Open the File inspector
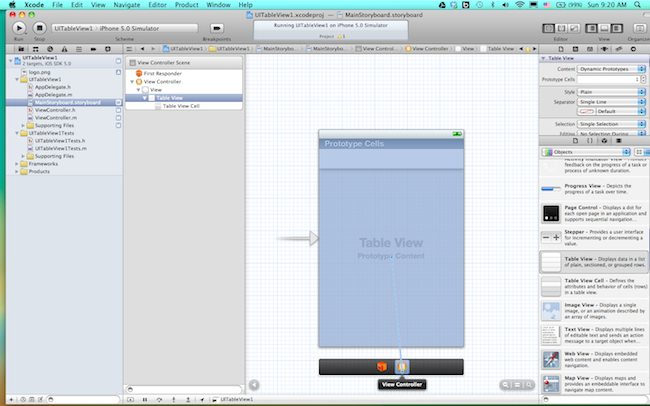Viewport: 650px width, 406px height. [x=561, y=49]
